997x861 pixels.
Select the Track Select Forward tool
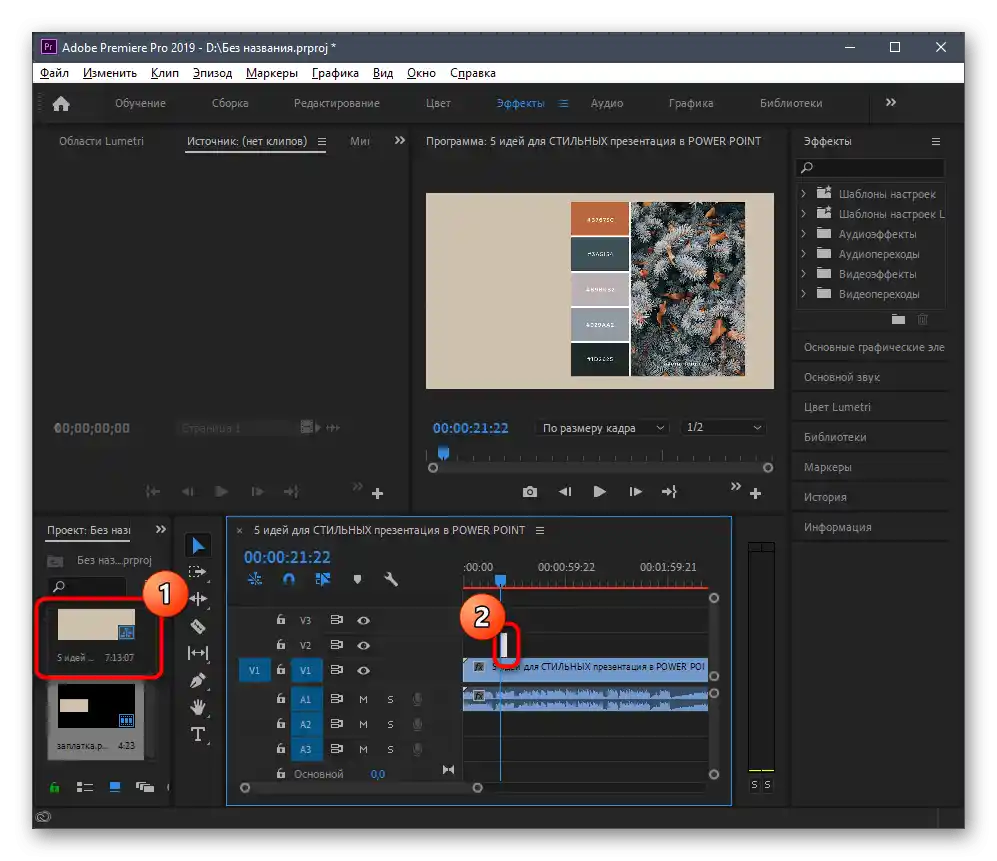[x=198, y=572]
